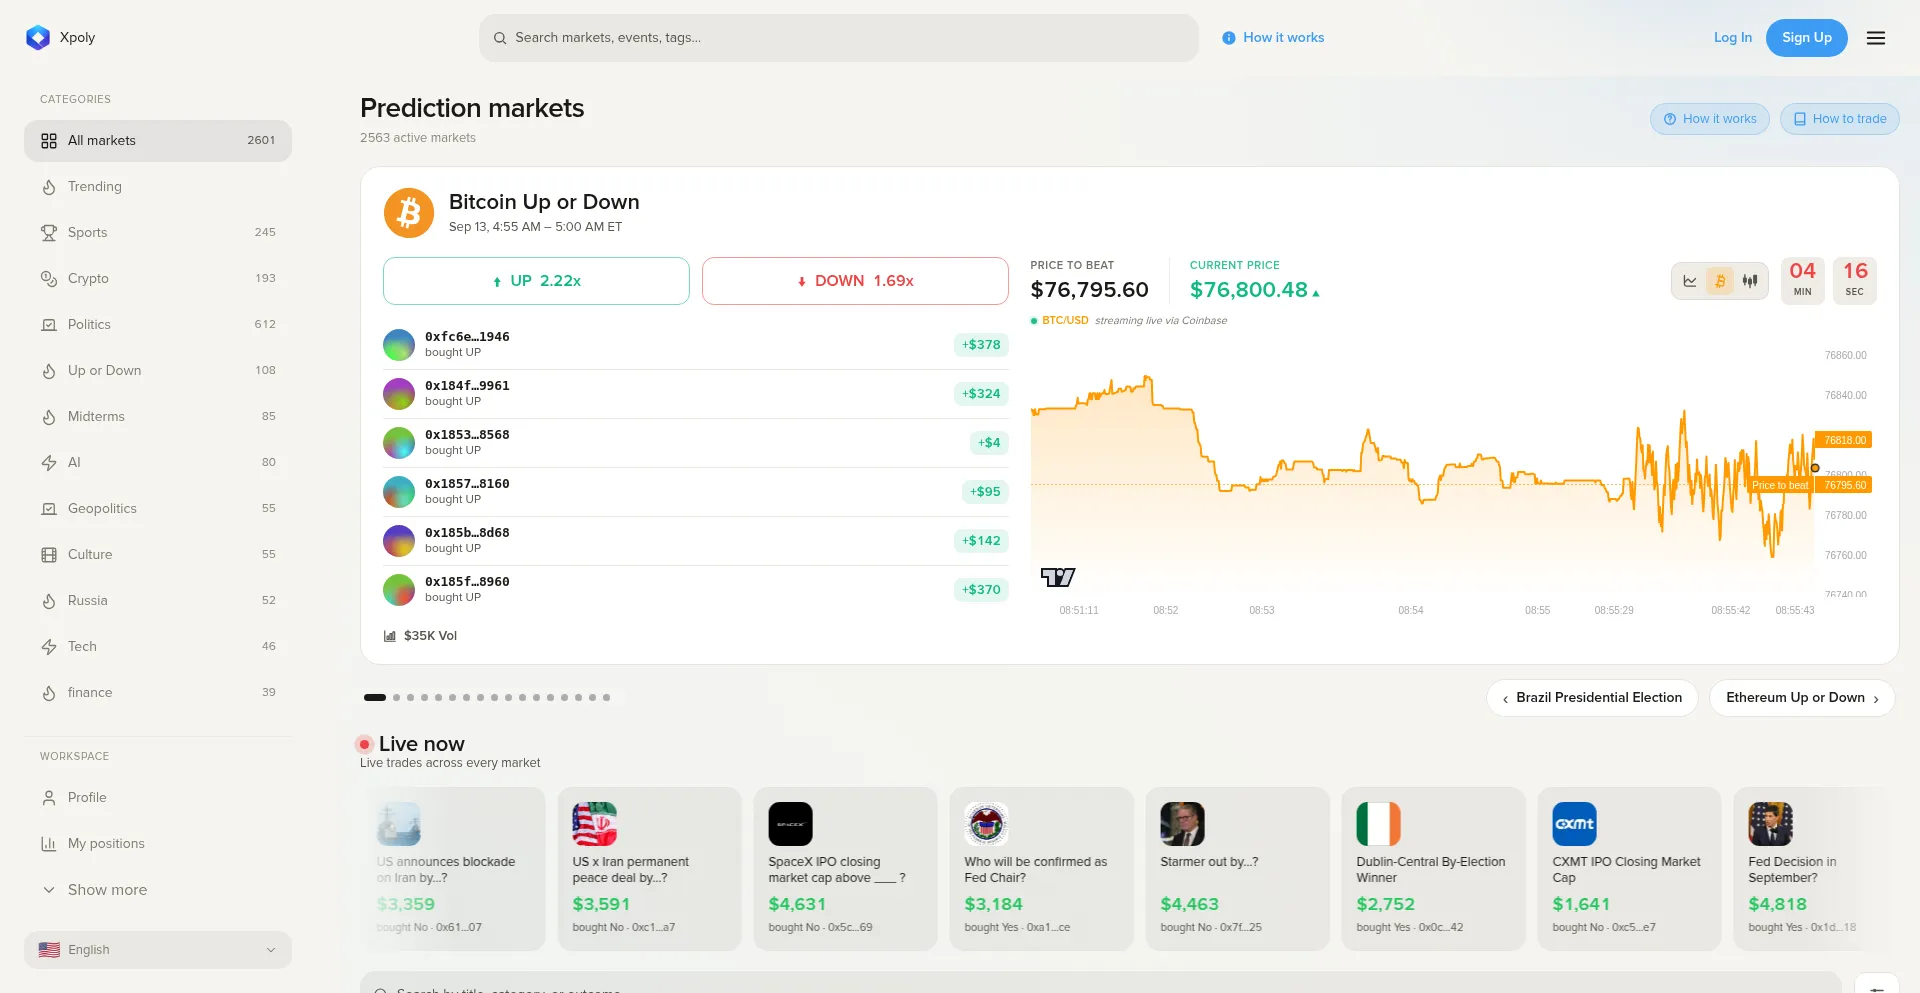Select the first carousel pagination indicator
Viewport: 1920px width, 993px height.
pos(375,698)
